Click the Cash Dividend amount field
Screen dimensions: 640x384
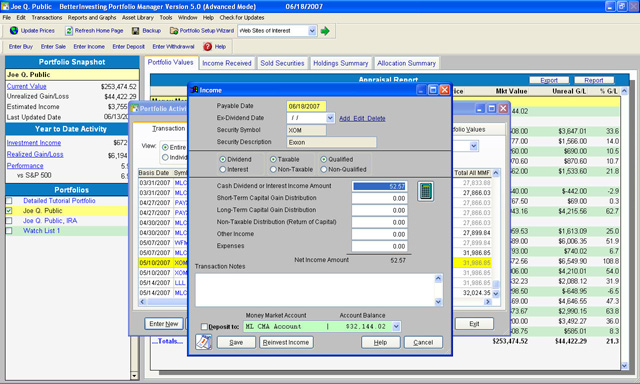pyautogui.click(x=380, y=186)
